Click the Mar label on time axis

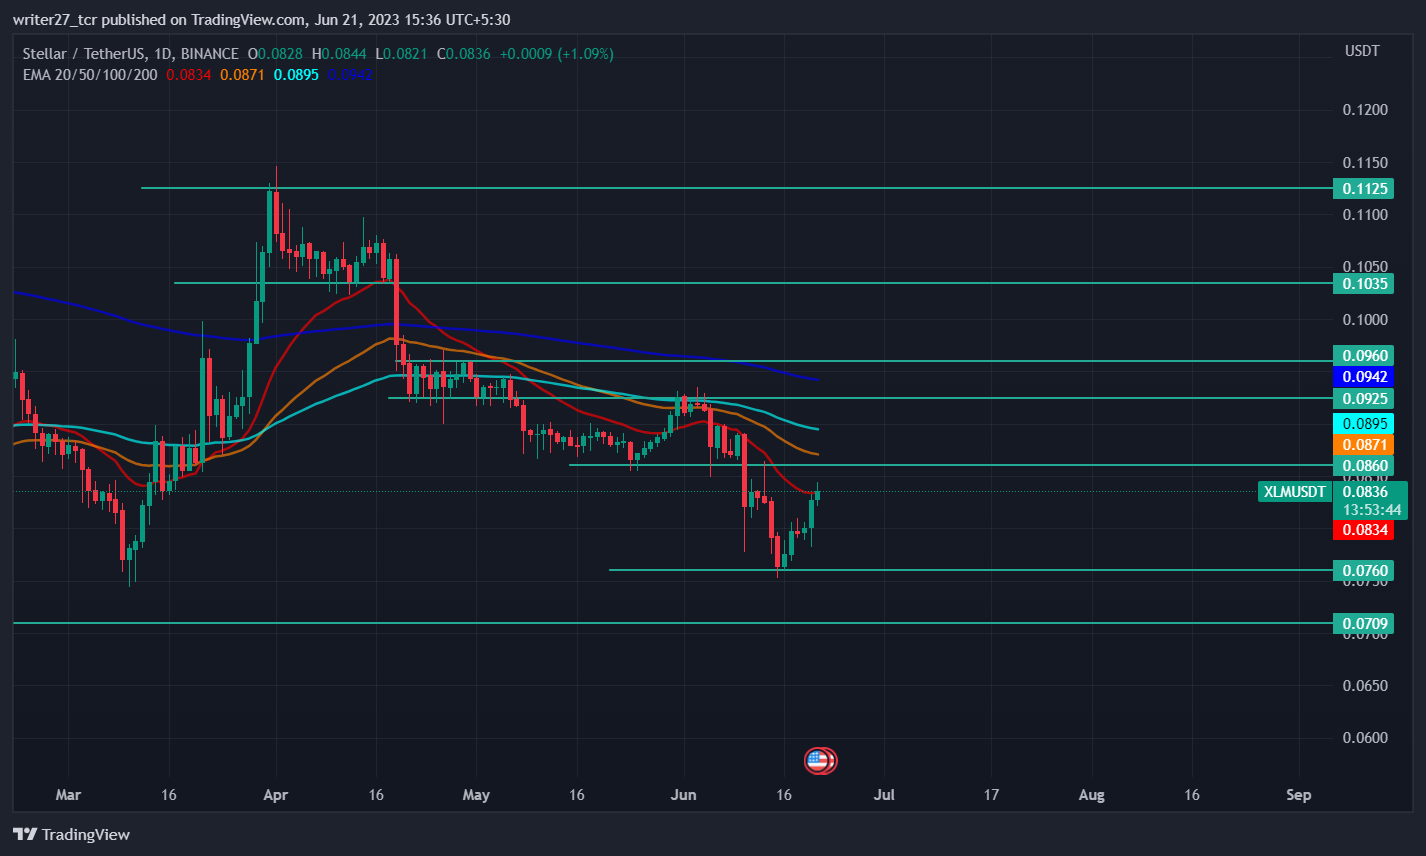(68, 795)
